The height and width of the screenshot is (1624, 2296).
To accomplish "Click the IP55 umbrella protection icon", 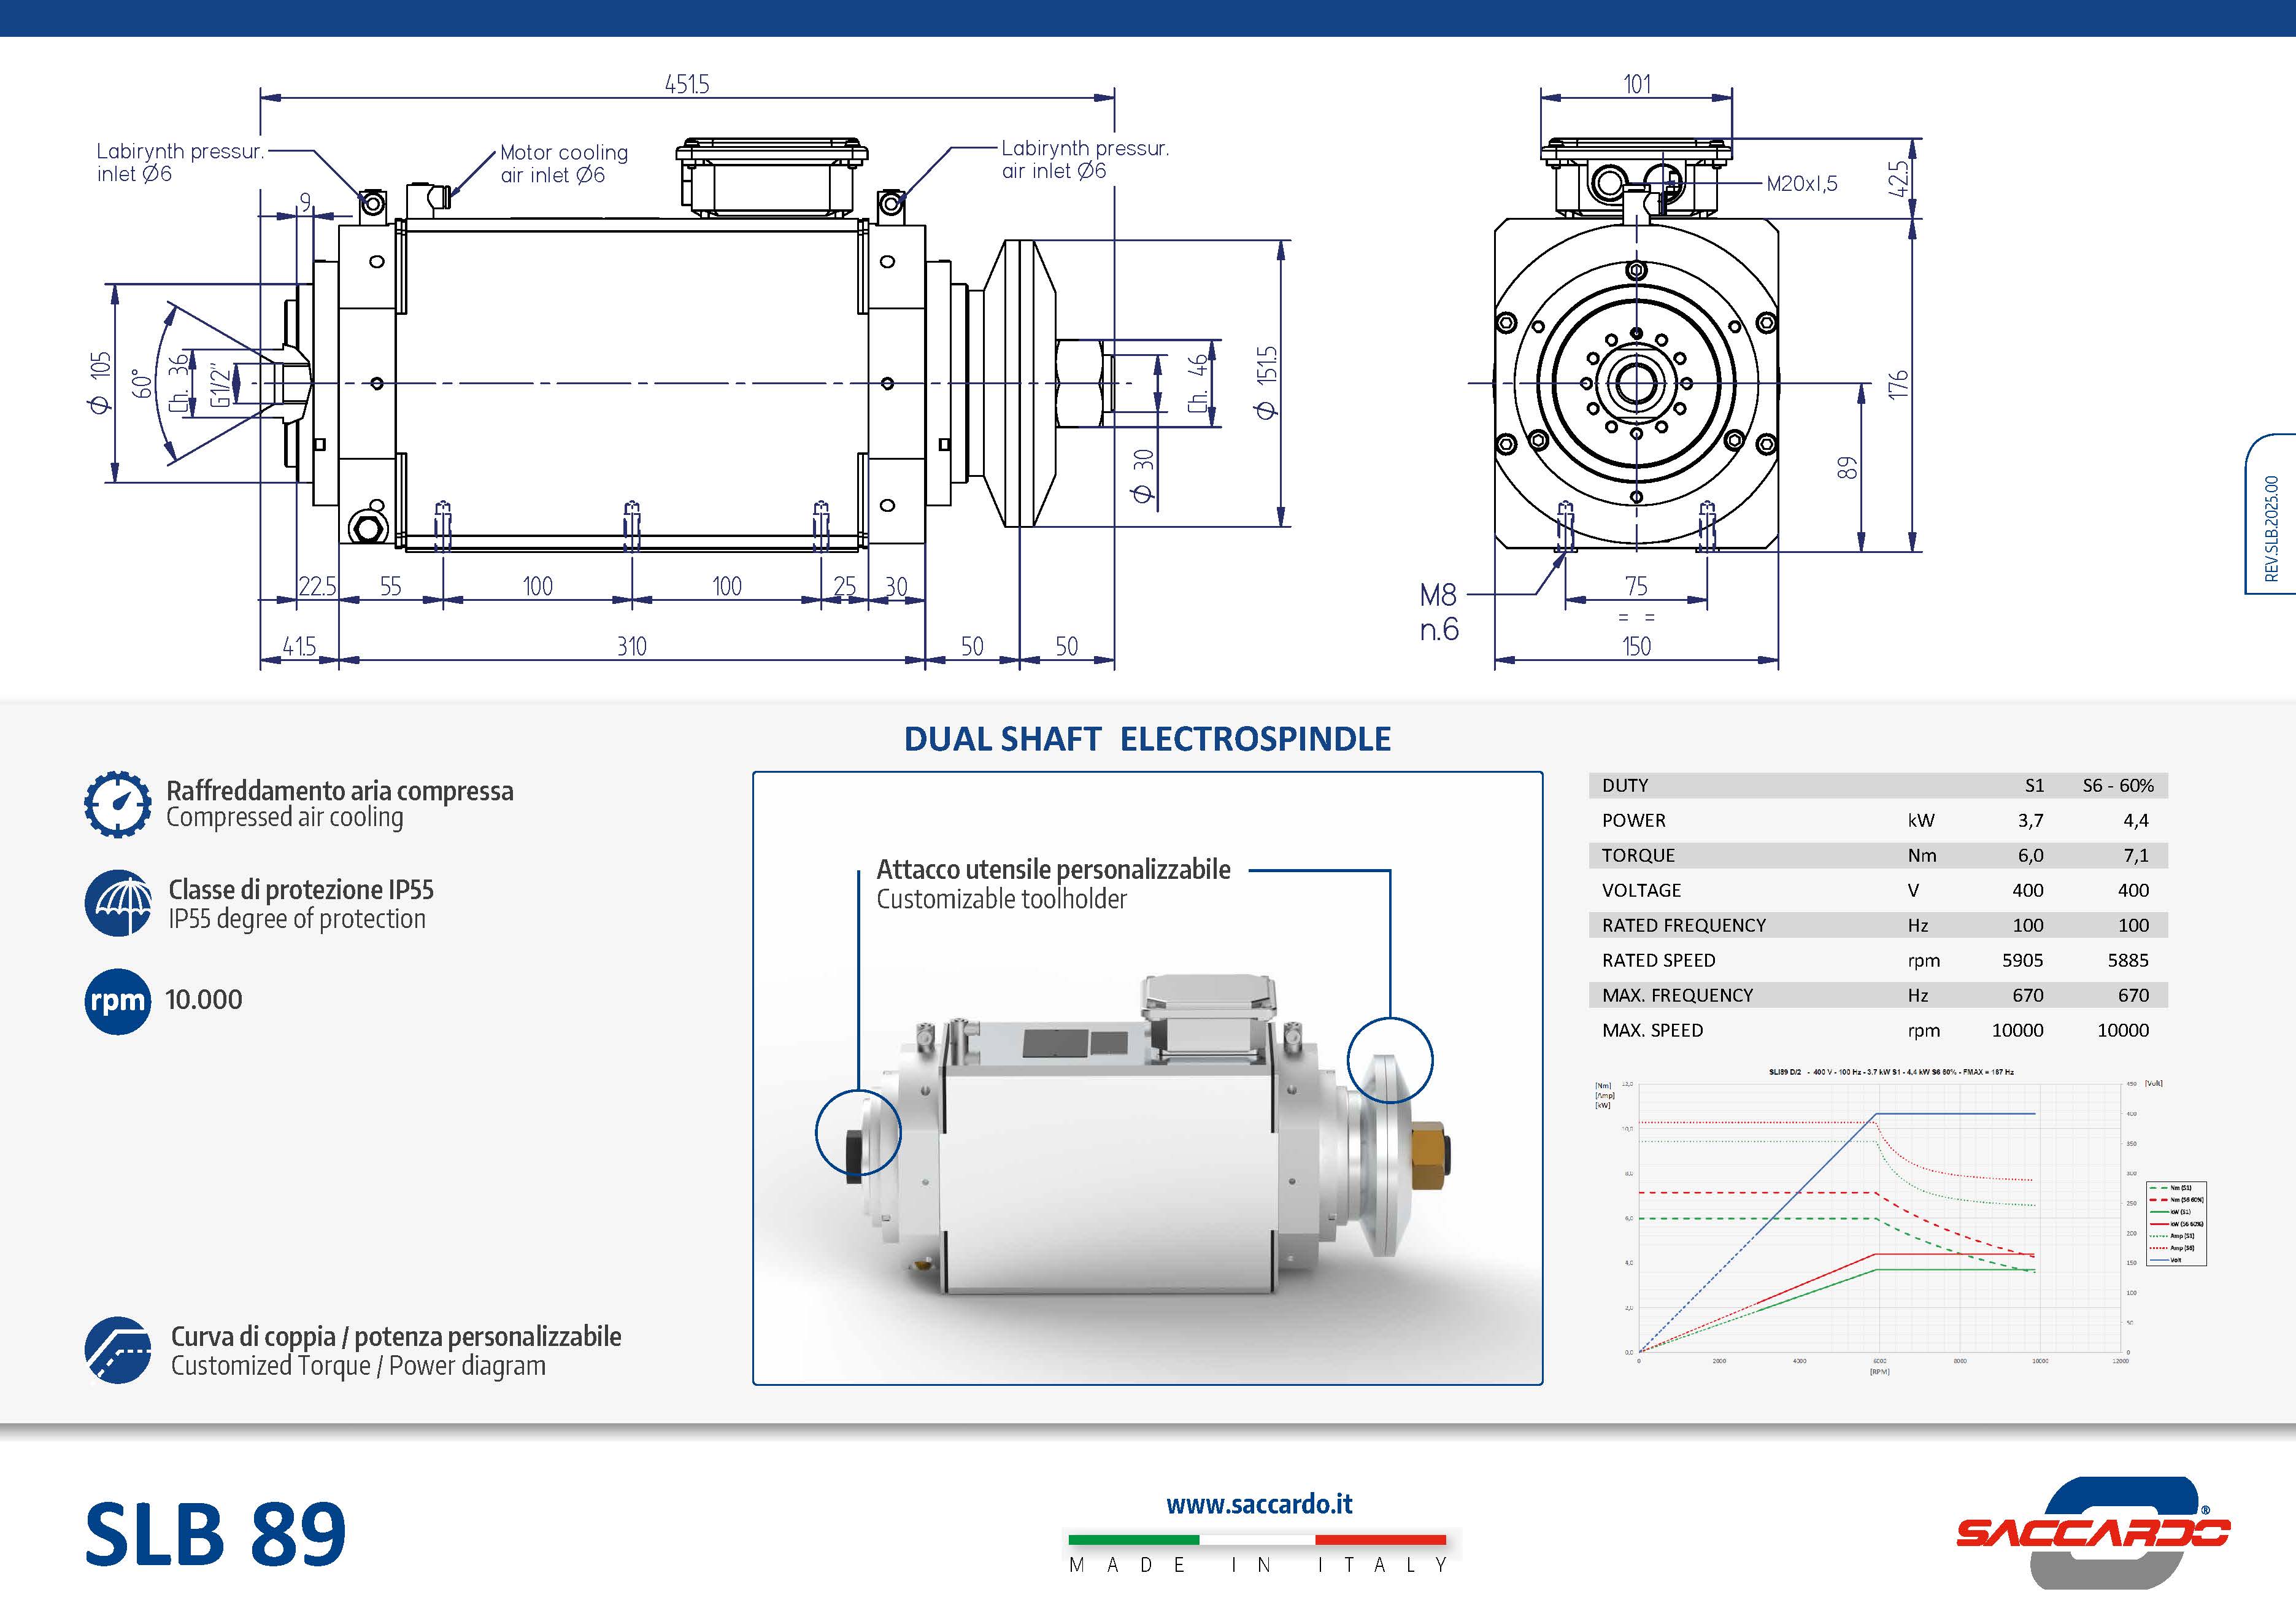I will pyautogui.click(x=118, y=903).
